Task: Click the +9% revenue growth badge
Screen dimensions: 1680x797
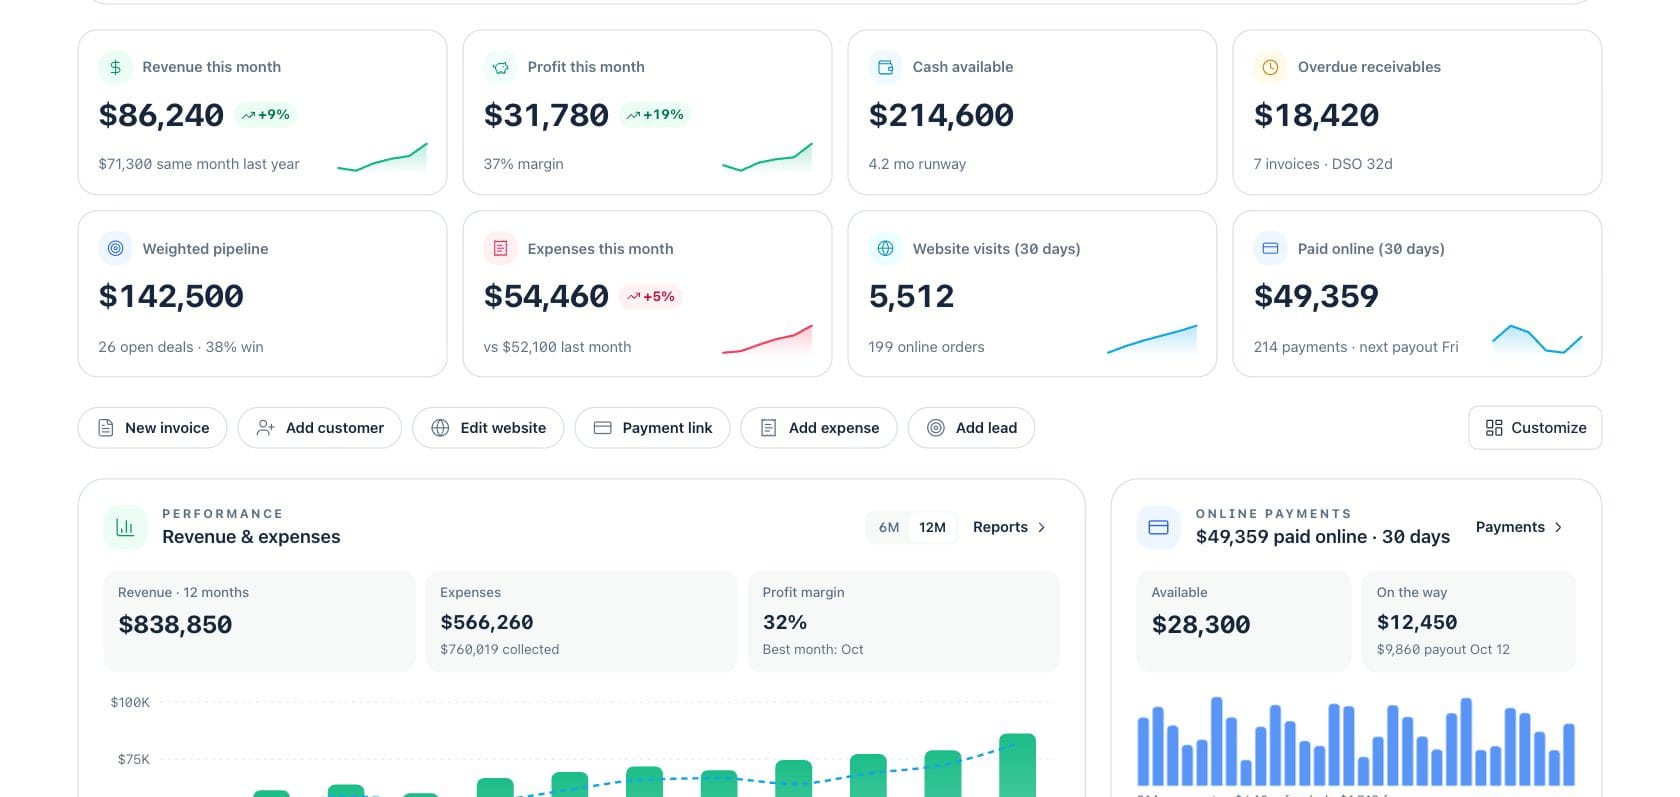Action: 265,115
